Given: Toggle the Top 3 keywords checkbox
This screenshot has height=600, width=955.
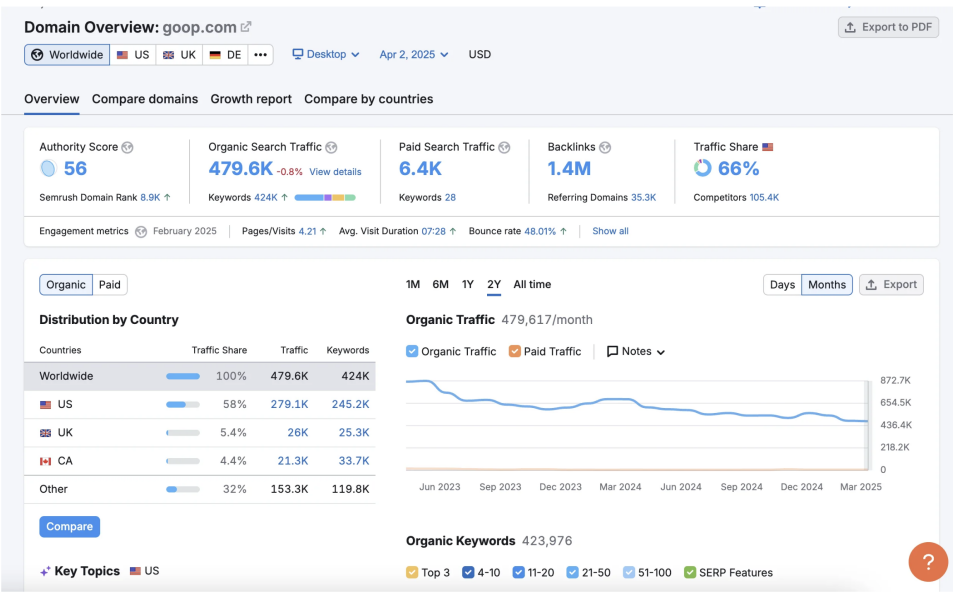Looking at the screenshot, I should (x=412, y=573).
